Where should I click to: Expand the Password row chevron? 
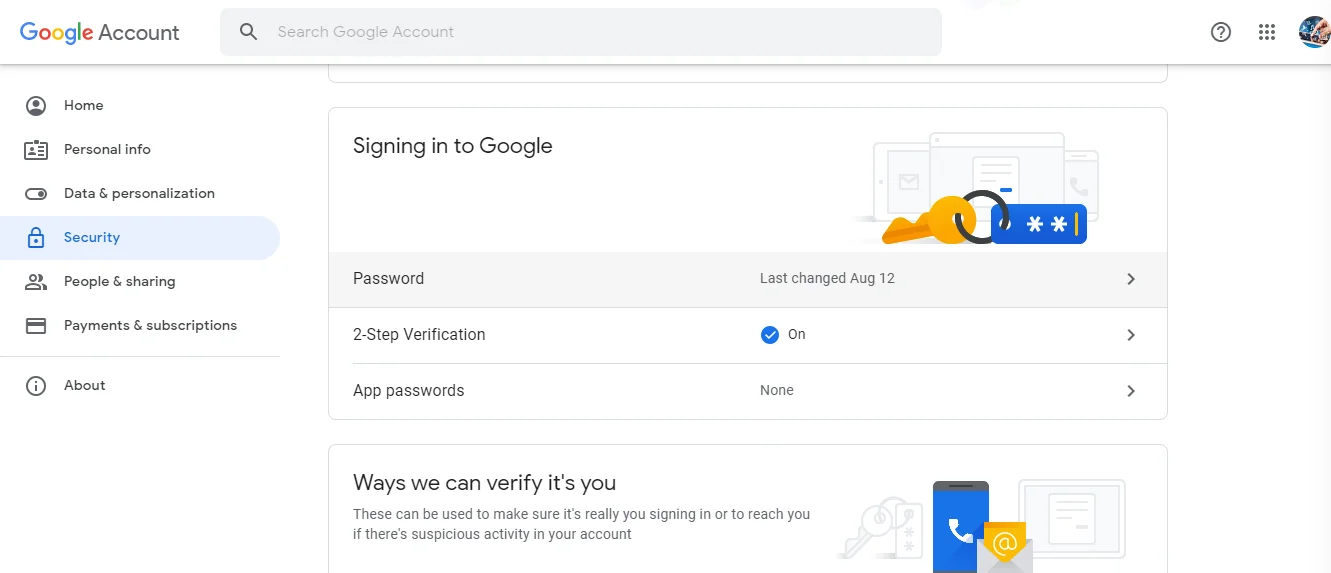click(x=1131, y=279)
